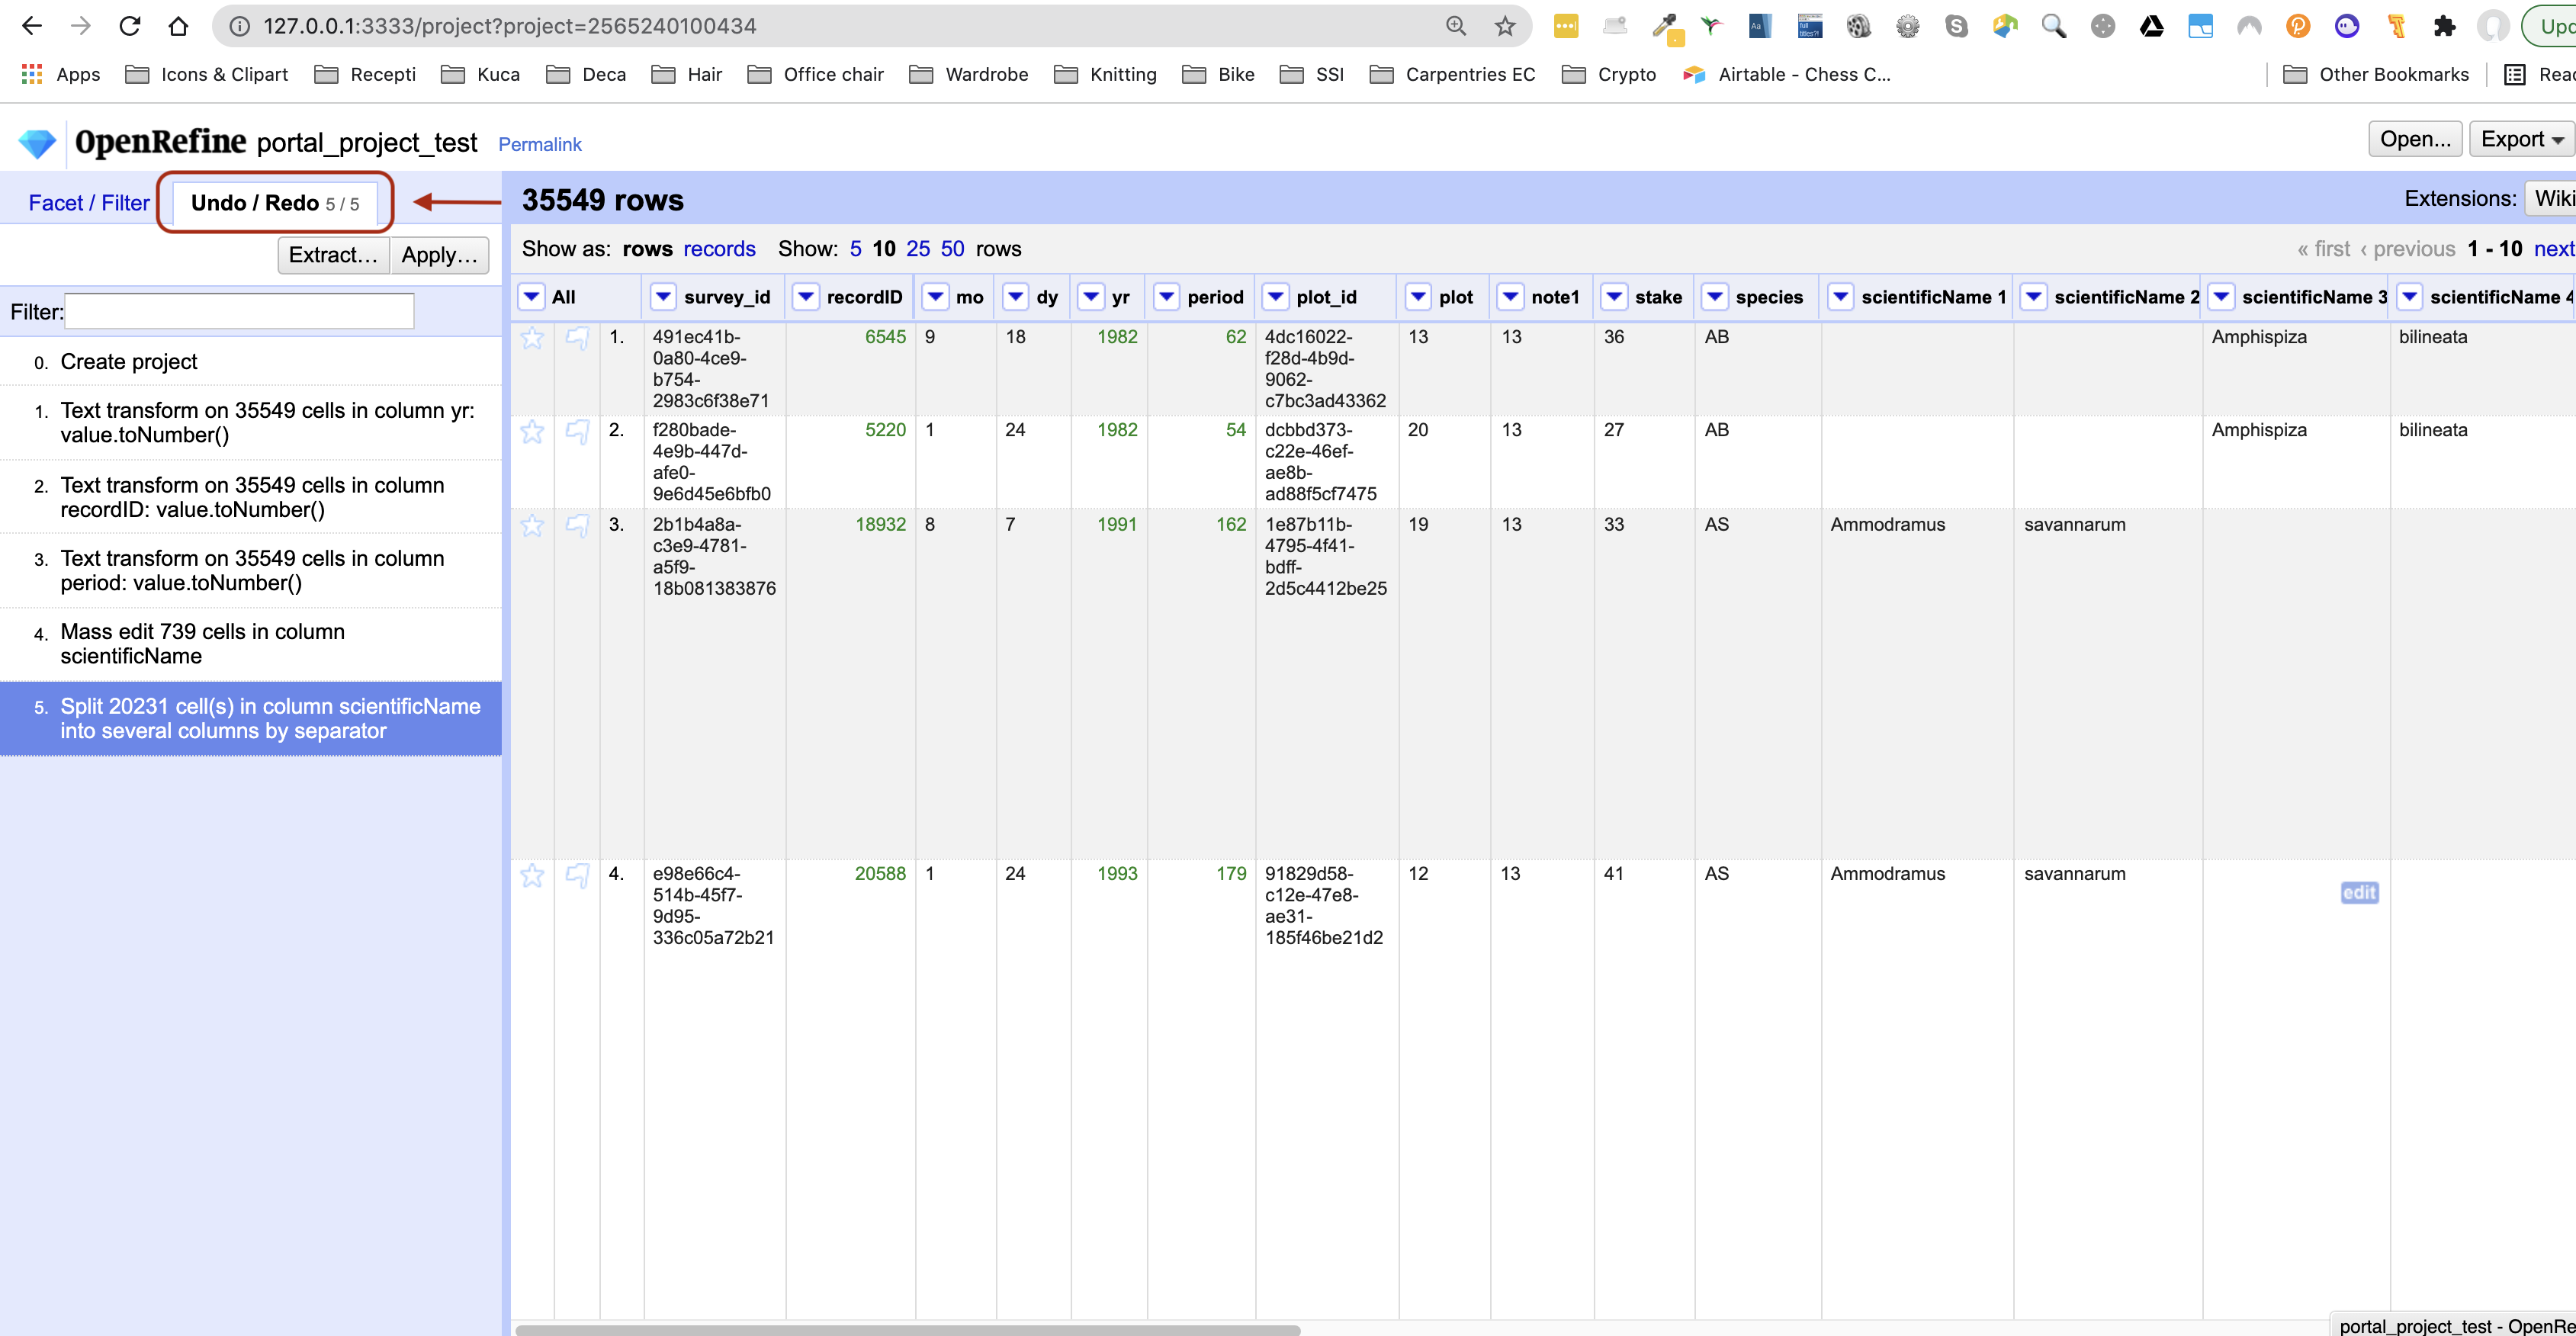Click the horizontal scrollbar under the grid
2576x1336 pixels.
click(x=907, y=1329)
